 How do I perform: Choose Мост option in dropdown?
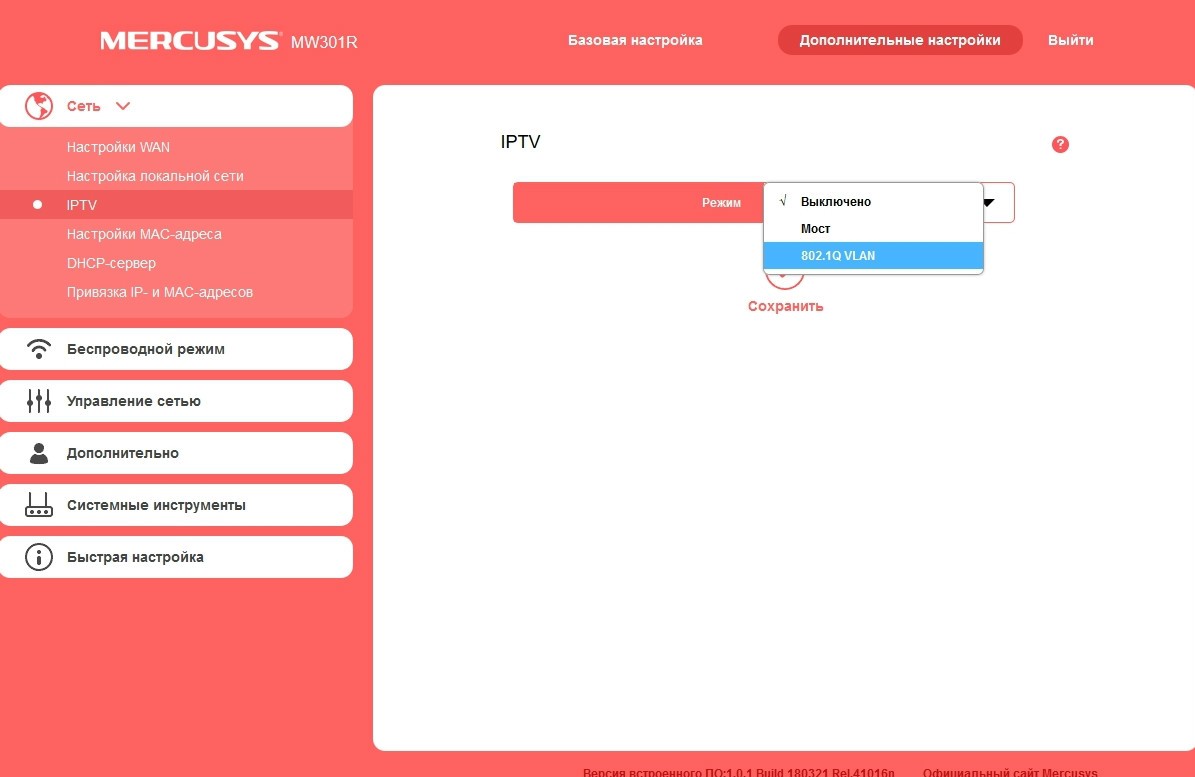[816, 229]
